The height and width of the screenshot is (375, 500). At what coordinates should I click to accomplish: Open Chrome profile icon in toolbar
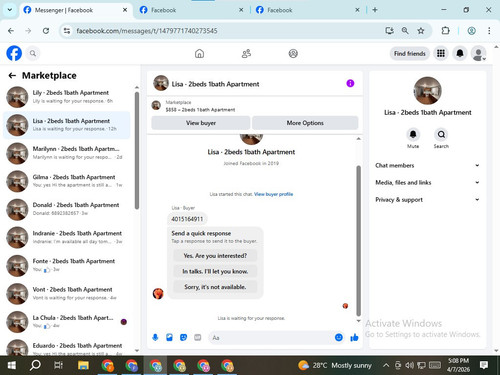[x=471, y=31]
